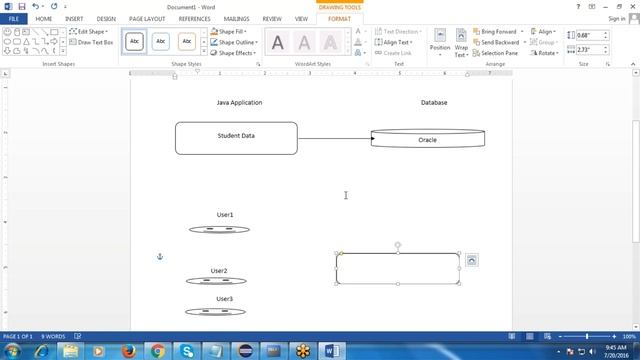The image size is (640, 360).
Task: Open Shape Outline dropdown
Action: pos(234,42)
